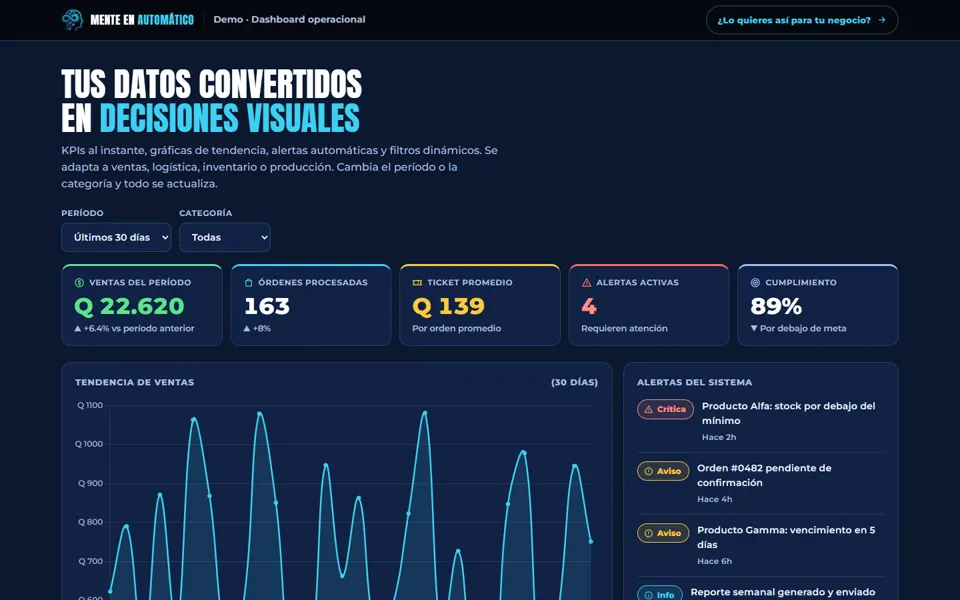Click the (30 DÍAS) chart label
Viewport: 960px width, 600px height.
coord(574,382)
